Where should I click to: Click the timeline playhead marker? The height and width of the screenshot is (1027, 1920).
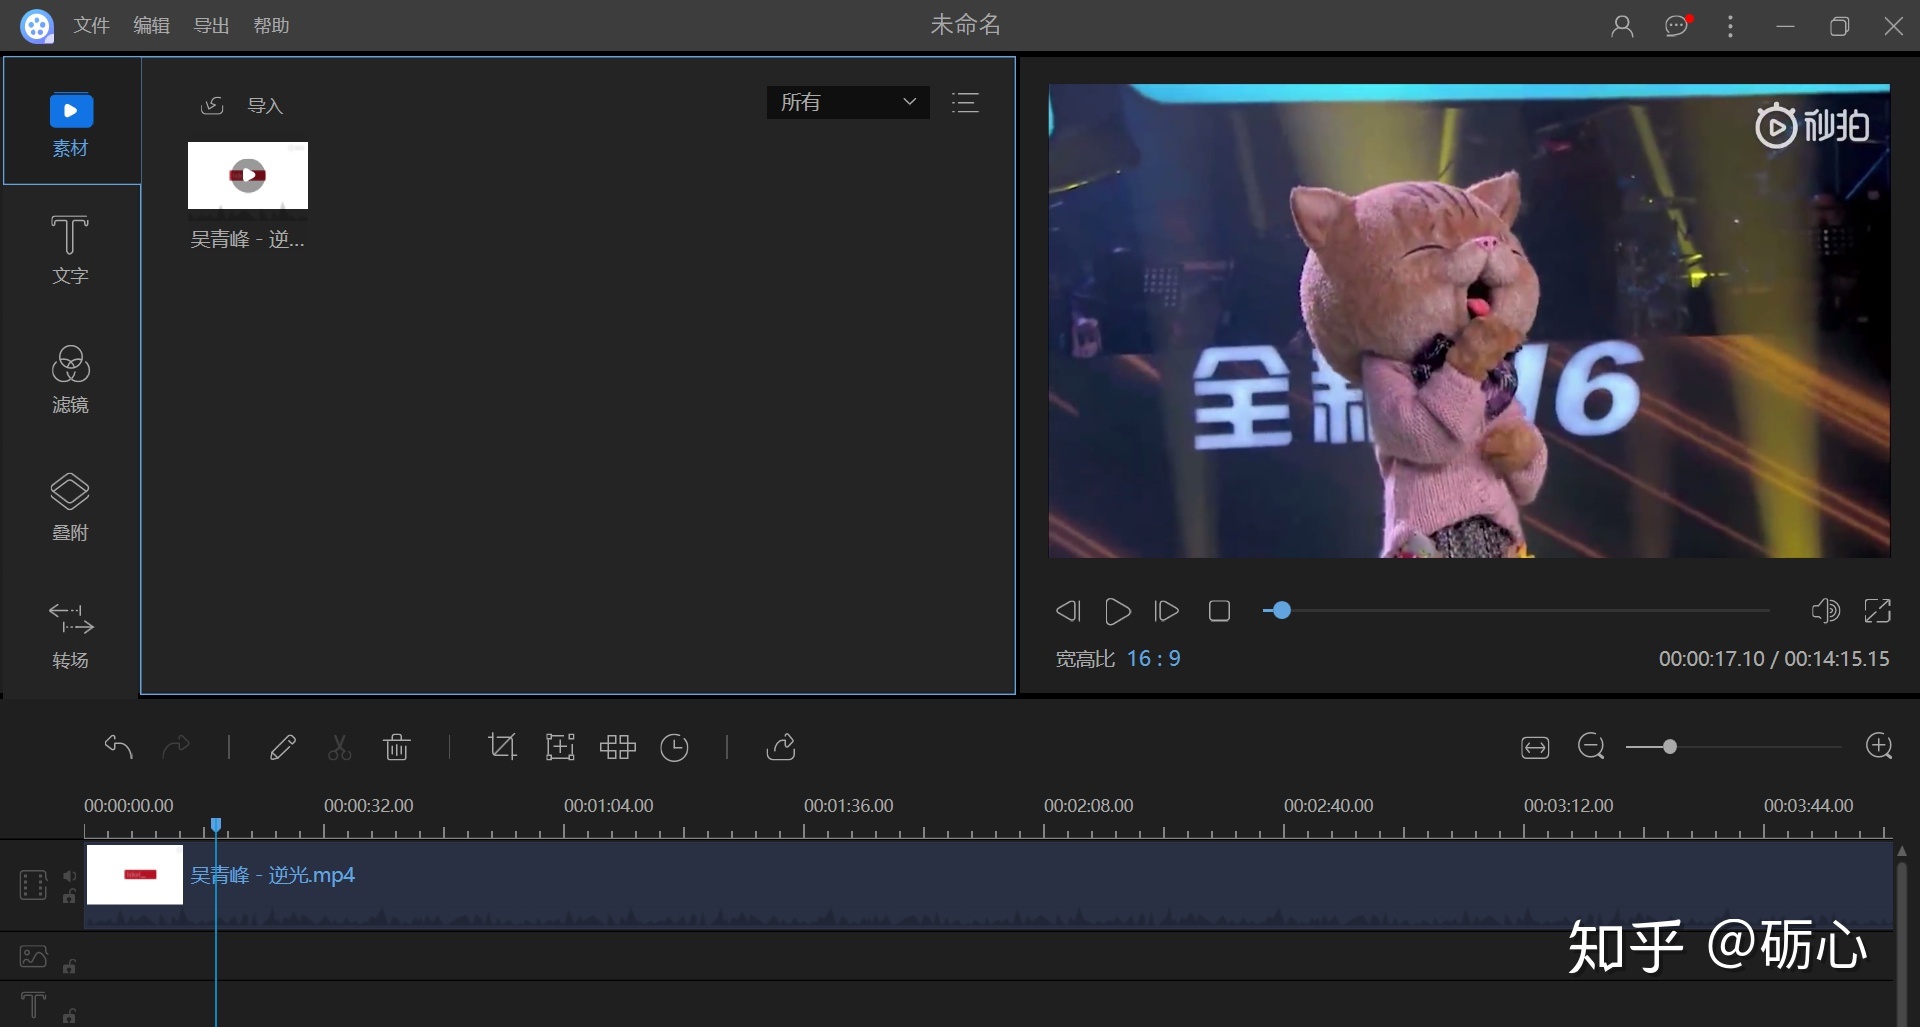pos(216,825)
